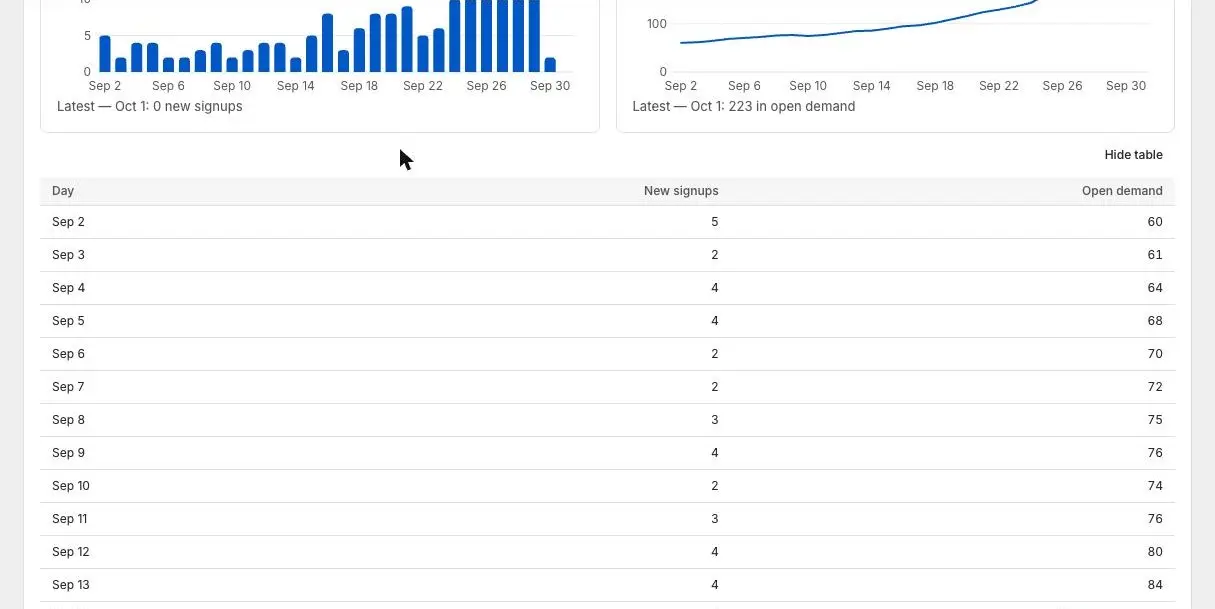The image size is (1215, 609).
Task: Select the Day column header
Action: pyautogui.click(x=63, y=191)
